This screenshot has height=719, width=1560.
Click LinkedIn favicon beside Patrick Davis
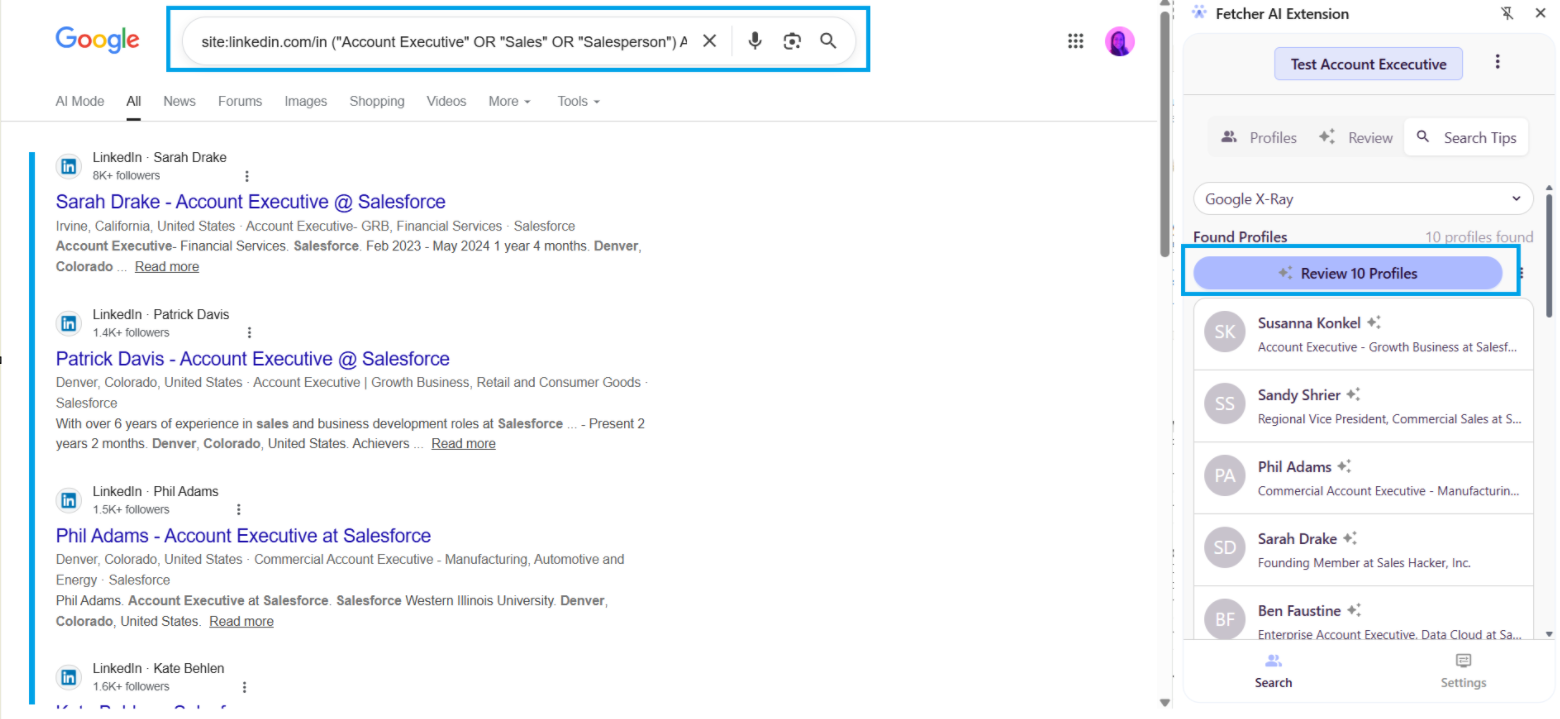click(x=69, y=323)
